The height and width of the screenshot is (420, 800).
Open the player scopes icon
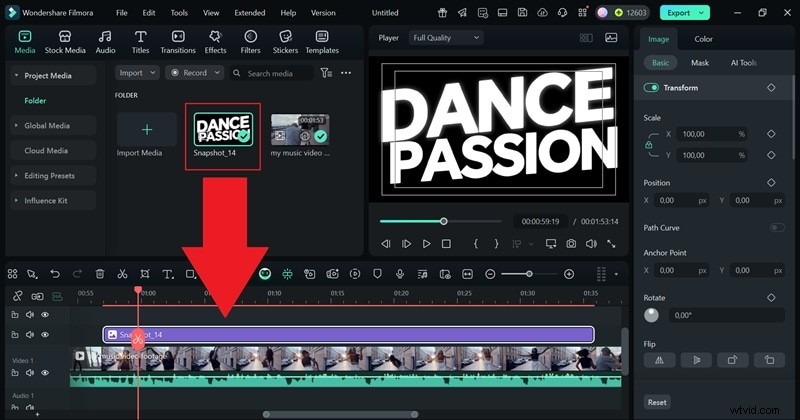(x=611, y=38)
